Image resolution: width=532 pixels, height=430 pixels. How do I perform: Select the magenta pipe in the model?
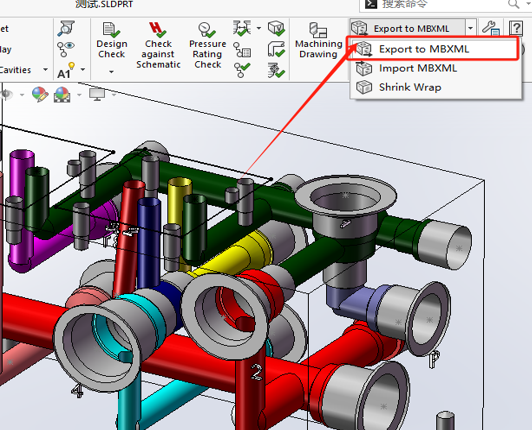pyautogui.click(x=21, y=210)
